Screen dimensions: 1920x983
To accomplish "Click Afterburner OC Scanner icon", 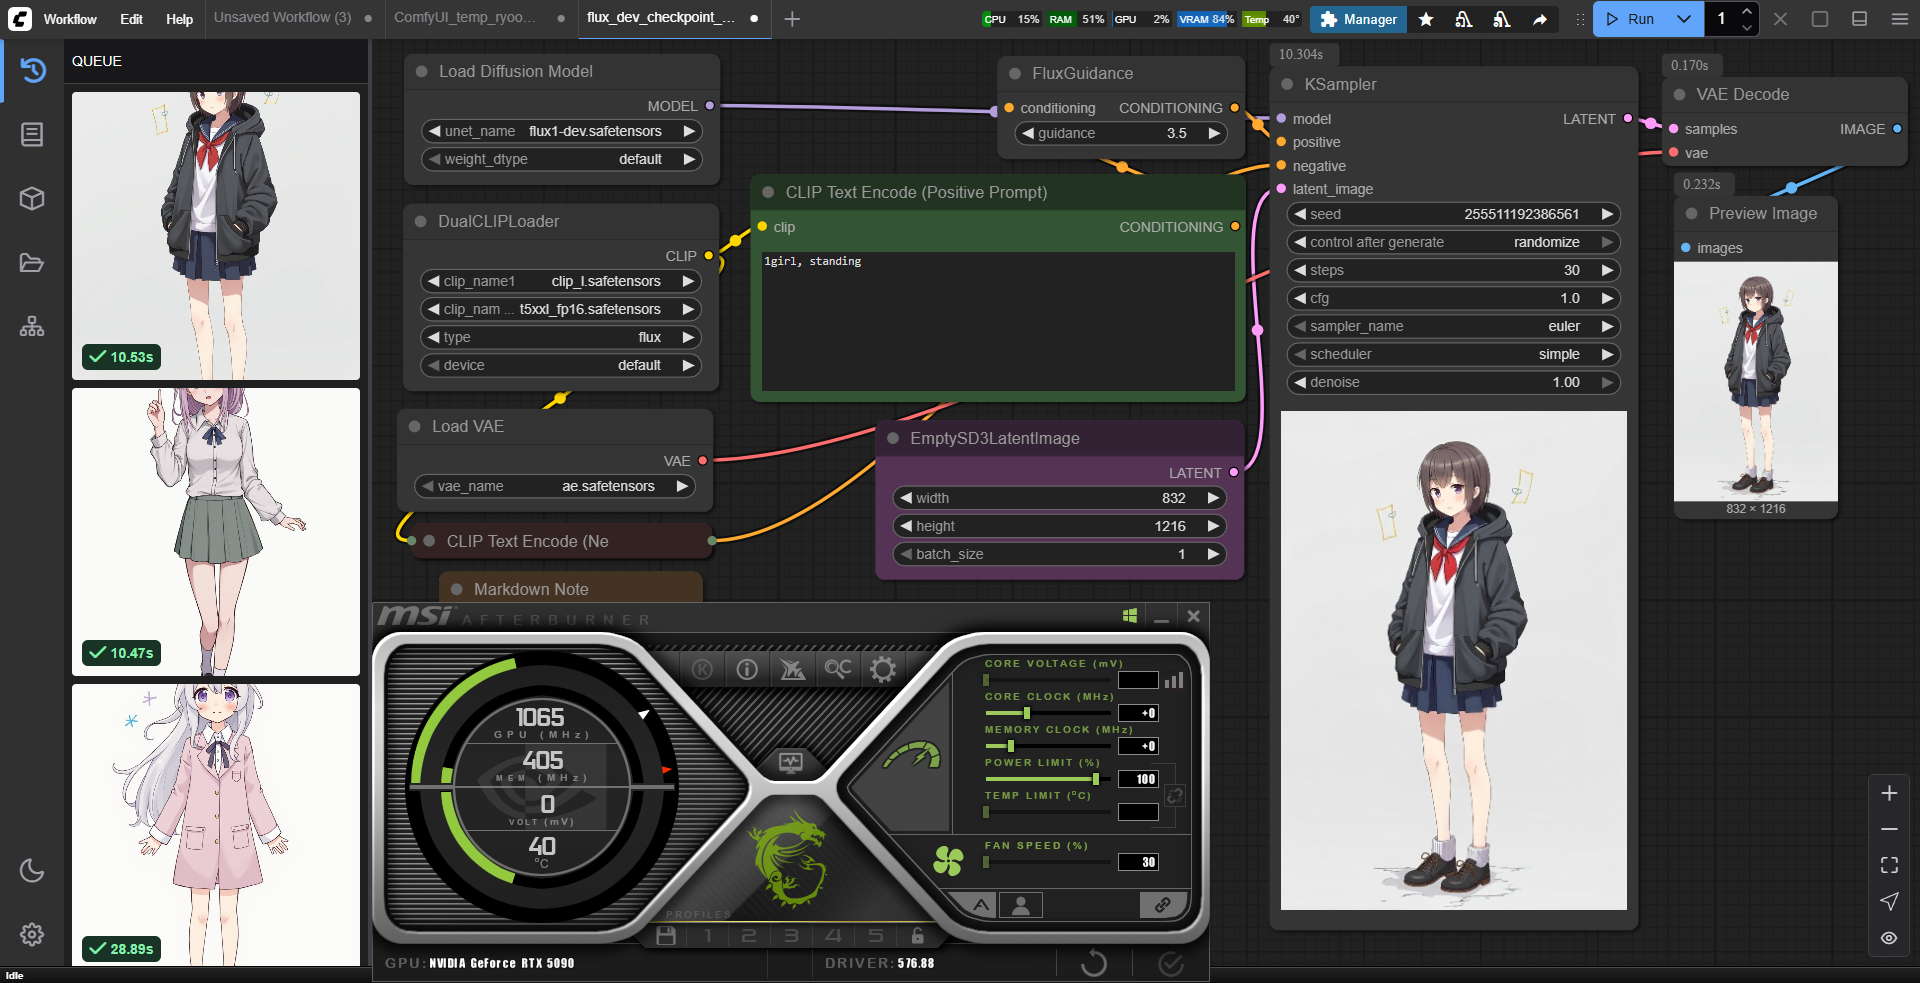I will pos(838,668).
